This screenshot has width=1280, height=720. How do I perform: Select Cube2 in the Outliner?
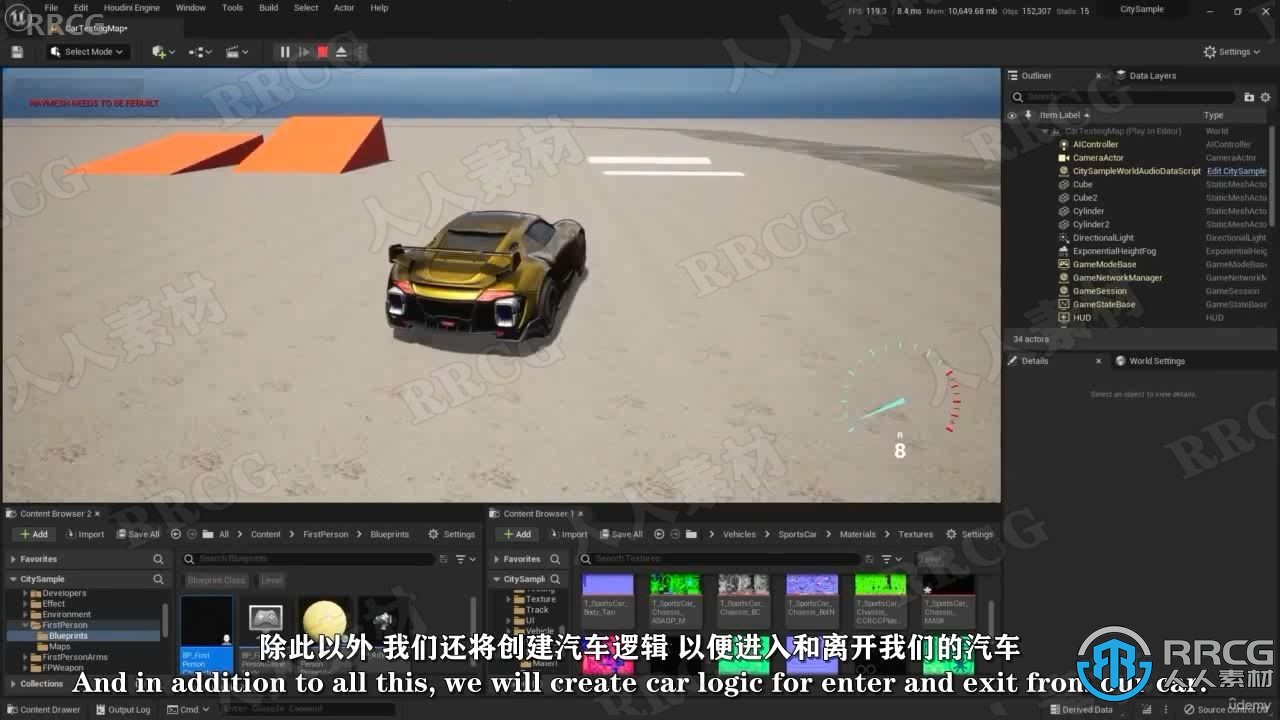1085,198
